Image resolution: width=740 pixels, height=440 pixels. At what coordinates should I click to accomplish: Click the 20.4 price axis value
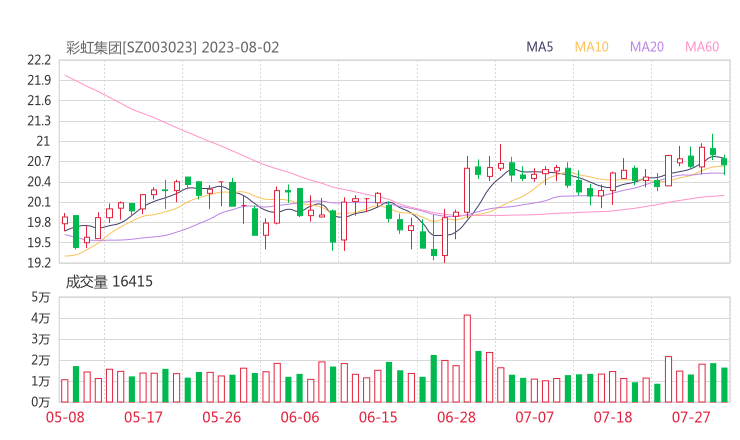39,182
